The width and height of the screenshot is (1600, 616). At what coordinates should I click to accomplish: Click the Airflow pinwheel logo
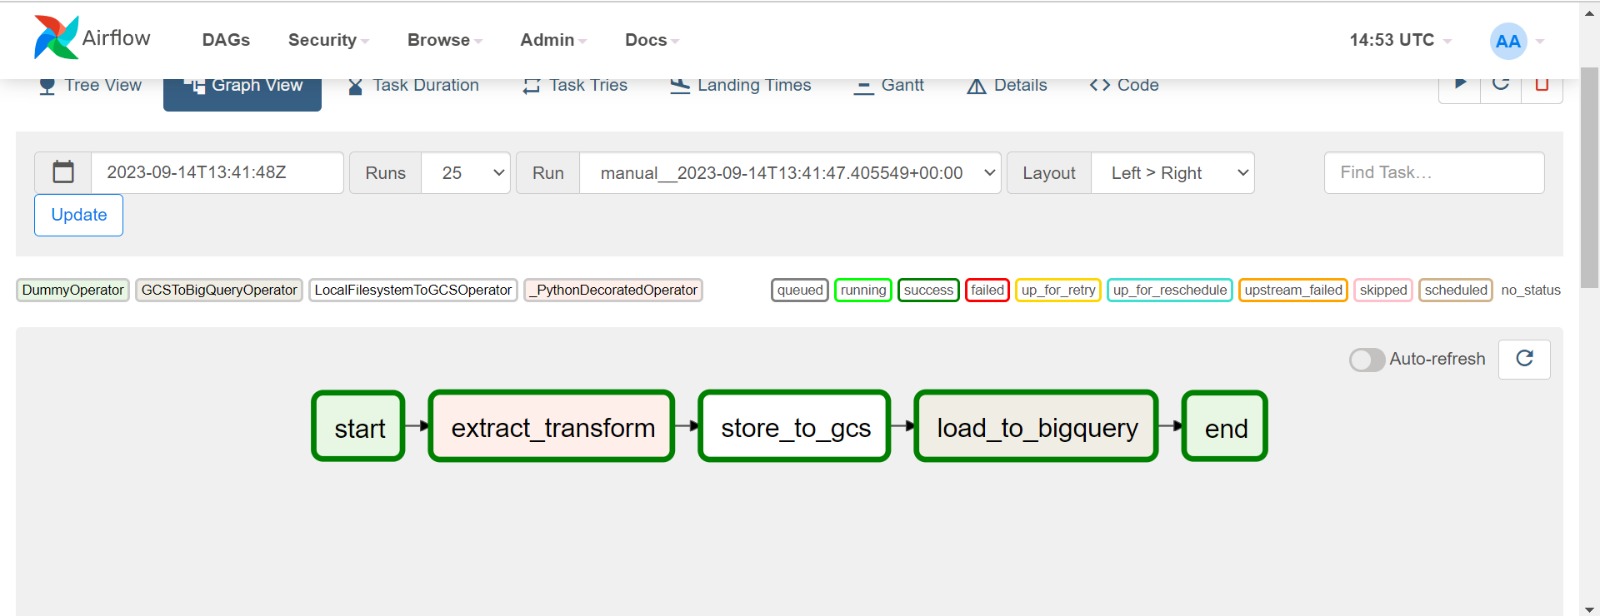pos(56,38)
